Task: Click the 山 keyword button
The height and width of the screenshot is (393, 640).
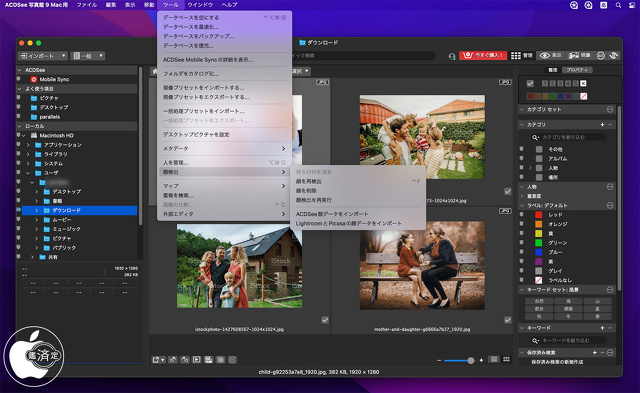Action: [x=597, y=301]
